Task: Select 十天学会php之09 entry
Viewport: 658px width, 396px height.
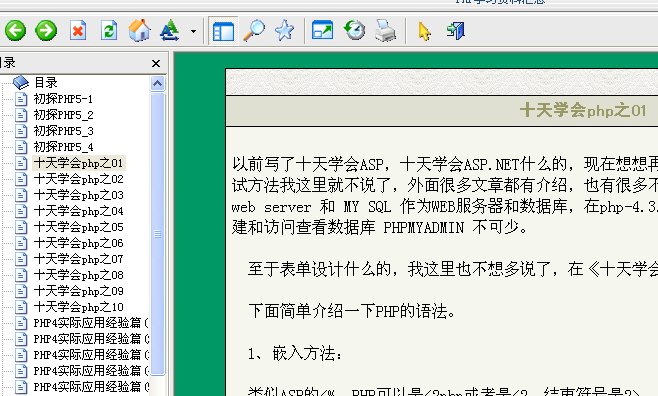Action: point(79,291)
